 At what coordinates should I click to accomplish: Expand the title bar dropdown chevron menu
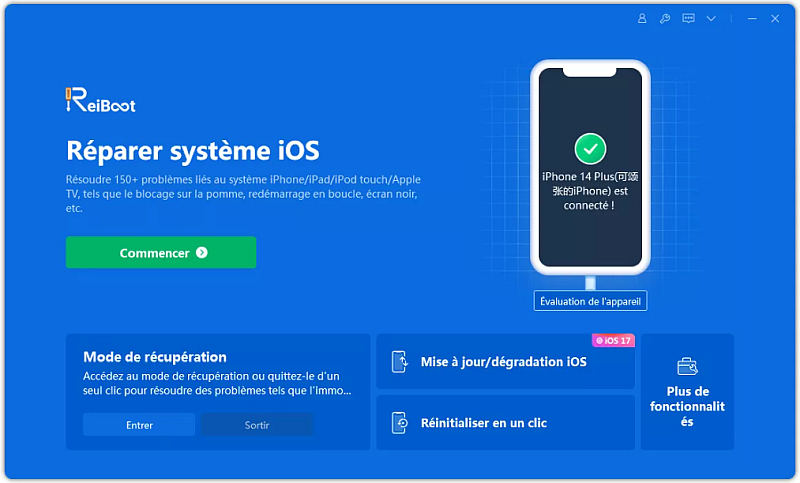(711, 18)
